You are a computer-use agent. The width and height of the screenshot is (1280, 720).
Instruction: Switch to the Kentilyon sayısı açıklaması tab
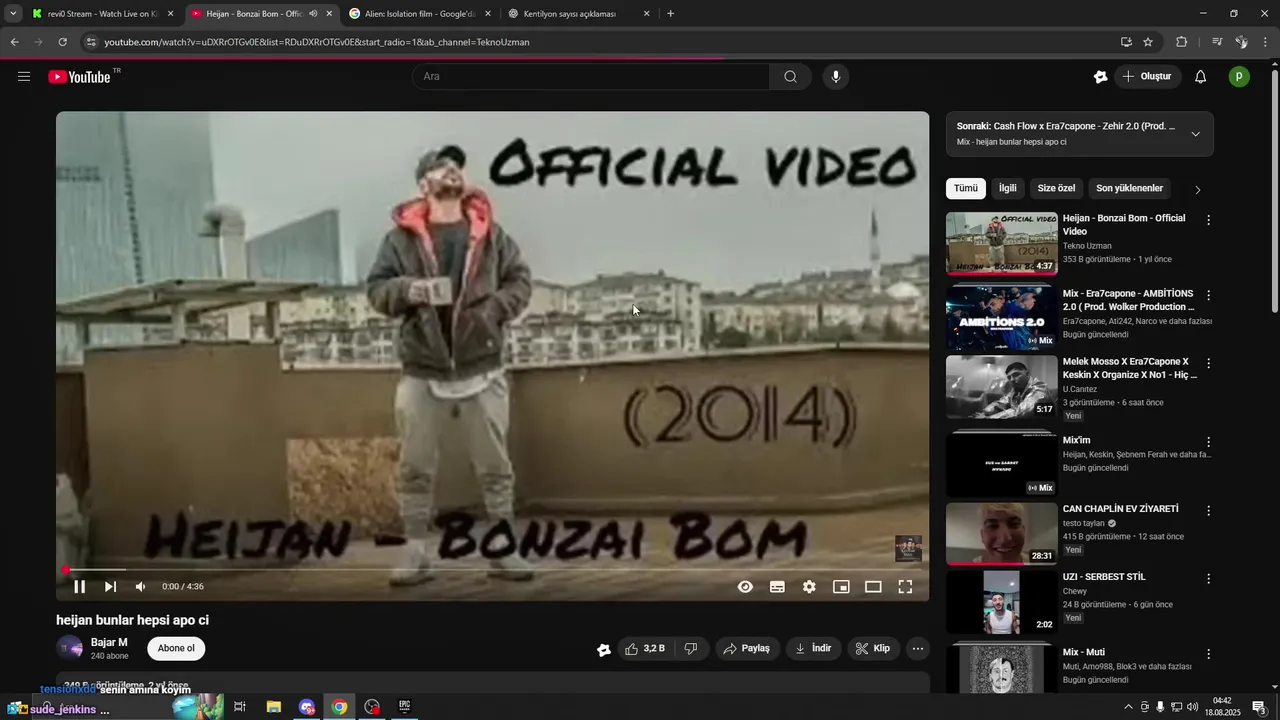point(578,14)
